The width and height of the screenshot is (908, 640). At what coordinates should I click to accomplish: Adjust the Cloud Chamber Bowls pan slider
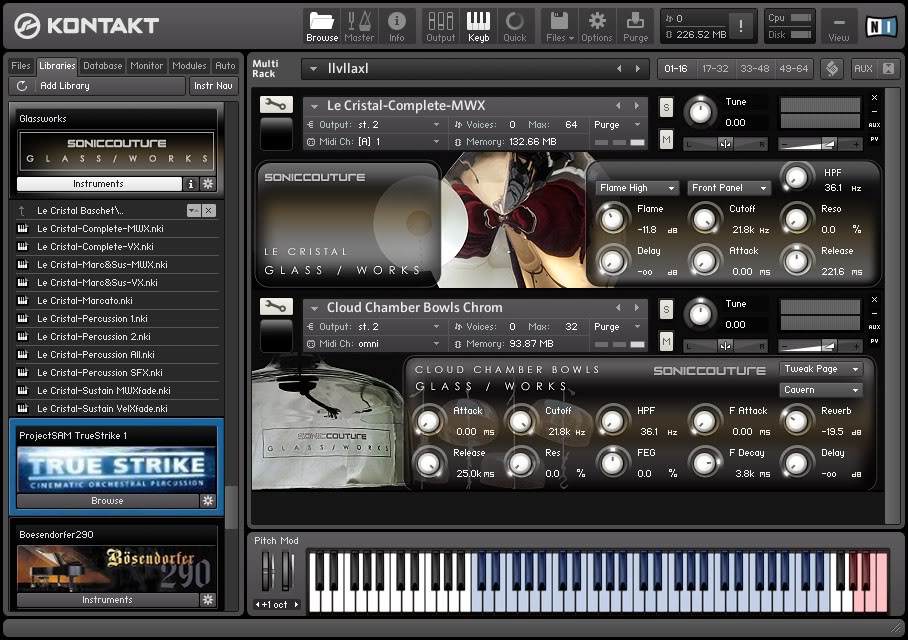(x=725, y=346)
